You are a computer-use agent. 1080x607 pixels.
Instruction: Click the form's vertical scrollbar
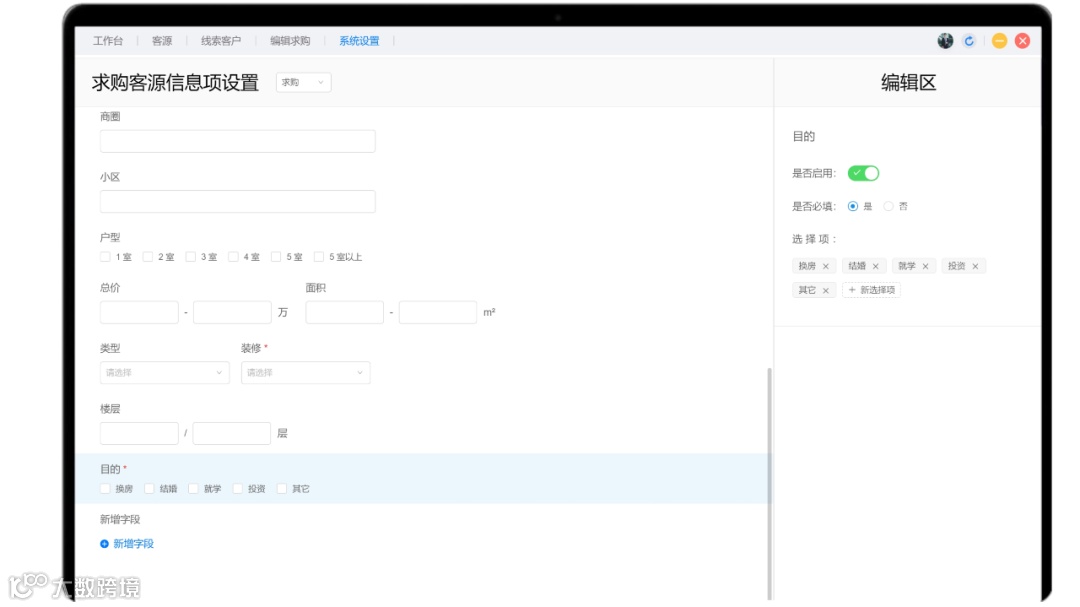(x=769, y=484)
